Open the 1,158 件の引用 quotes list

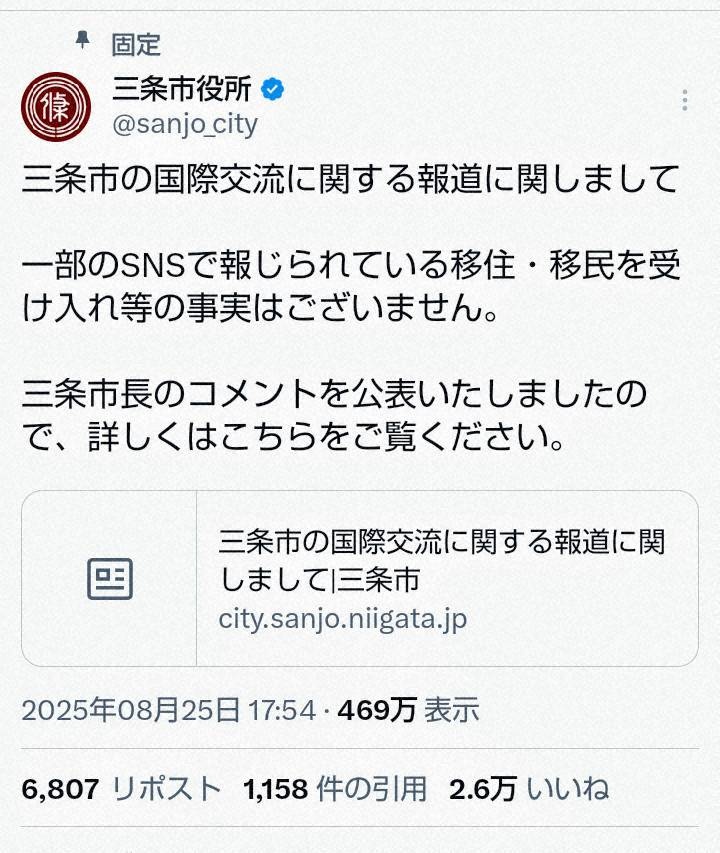point(335,789)
